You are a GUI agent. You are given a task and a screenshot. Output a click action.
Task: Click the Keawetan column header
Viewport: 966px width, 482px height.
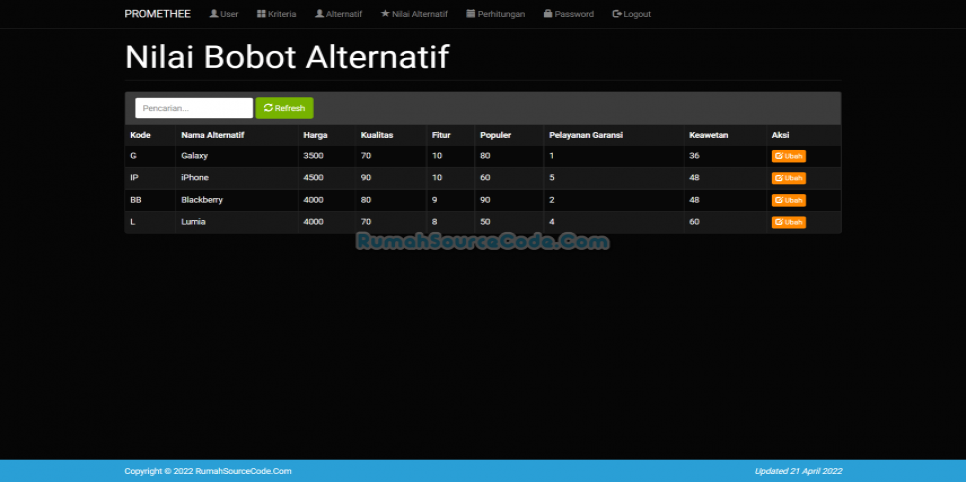click(x=708, y=135)
